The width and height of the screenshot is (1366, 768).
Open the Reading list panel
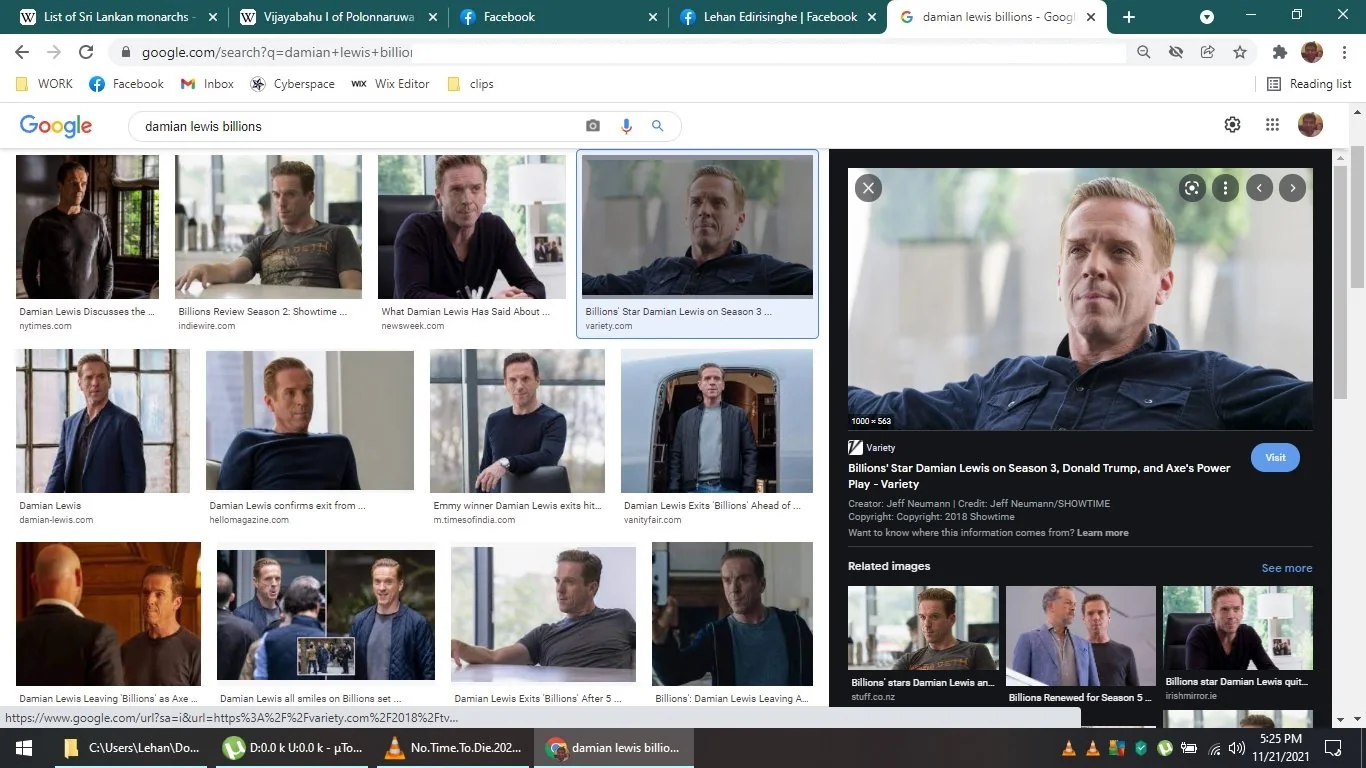tap(1309, 84)
